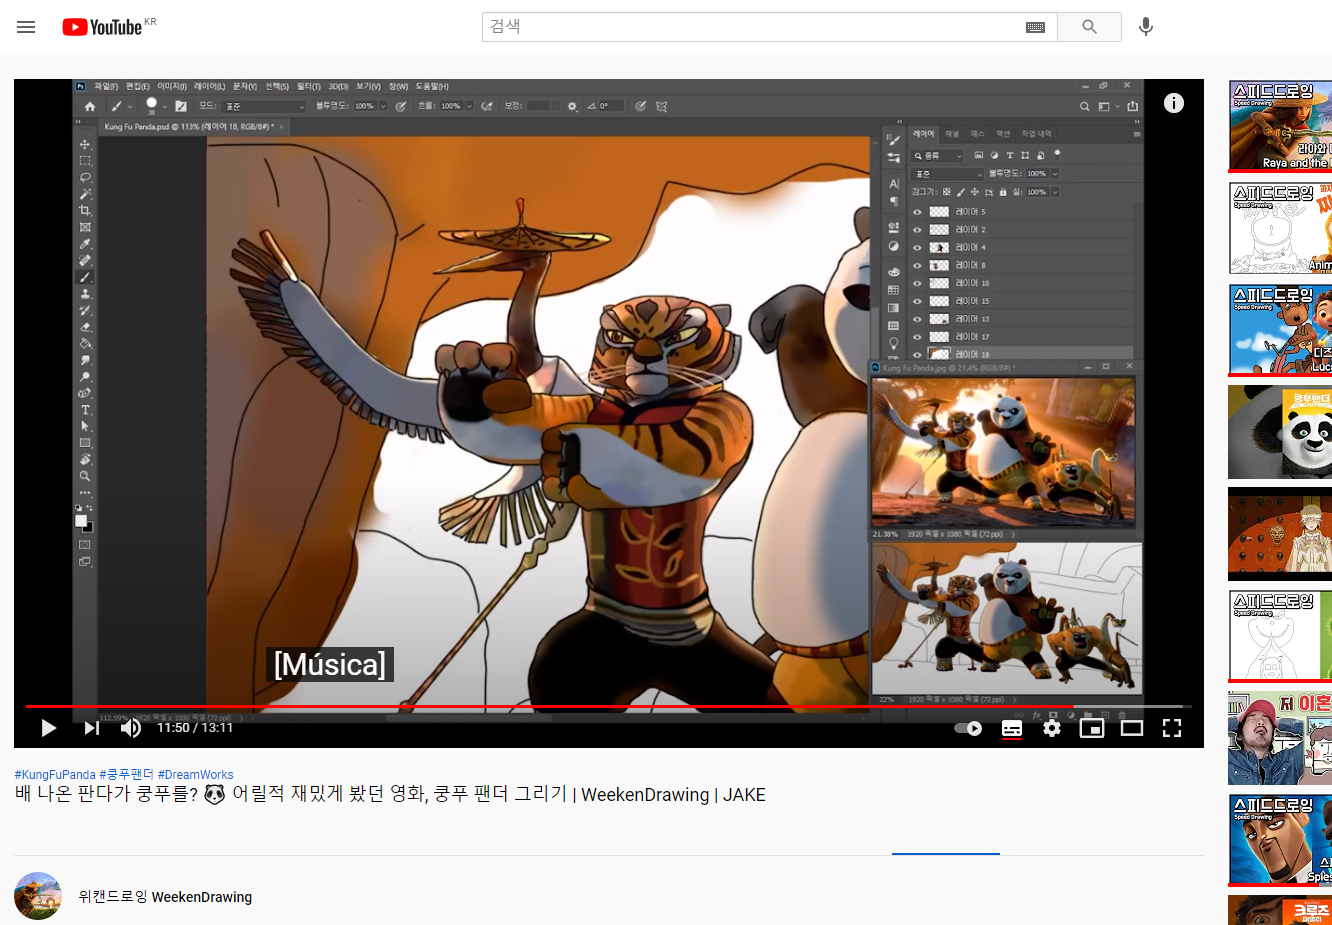The height and width of the screenshot is (925, 1332).
Task: Click the 11:50 / 13:11 time display
Action: pos(195,728)
